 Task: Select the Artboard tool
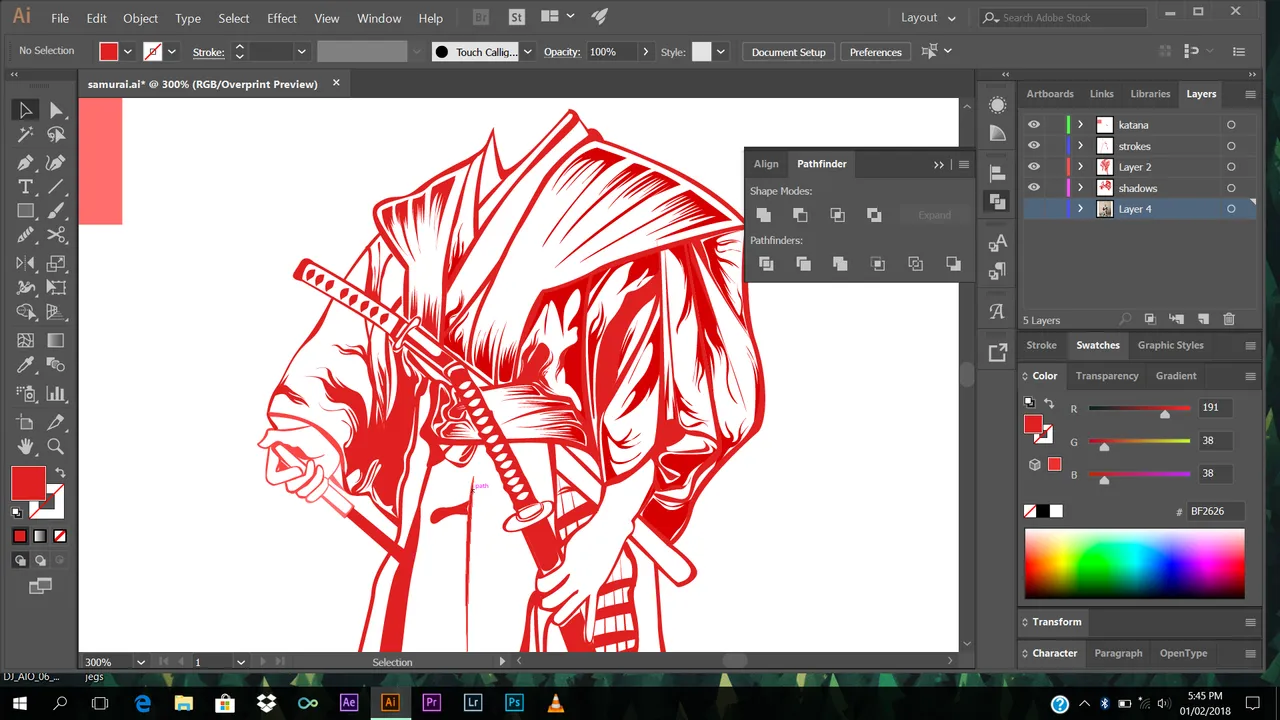(x=25, y=423)
